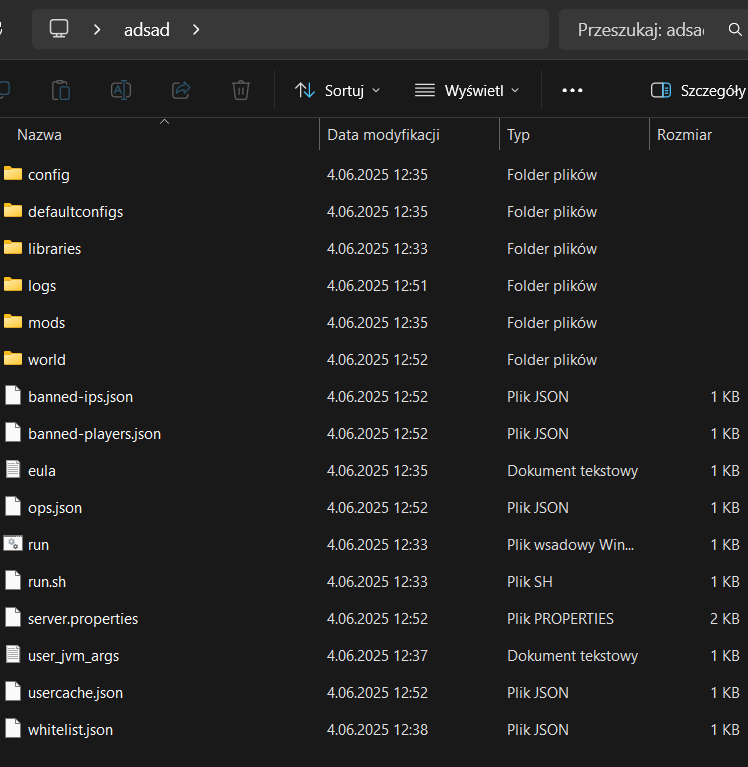Open the three-dots more options menu
The height and width of the screenshot is (767, 748).
pos(572,90)
